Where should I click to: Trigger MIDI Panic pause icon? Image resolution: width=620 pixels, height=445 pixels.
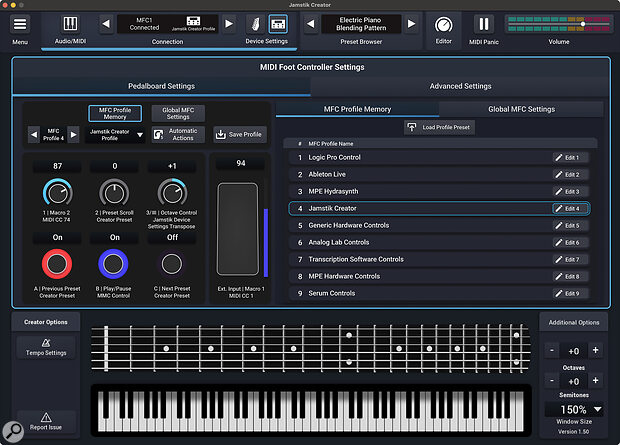coord(484,24)
